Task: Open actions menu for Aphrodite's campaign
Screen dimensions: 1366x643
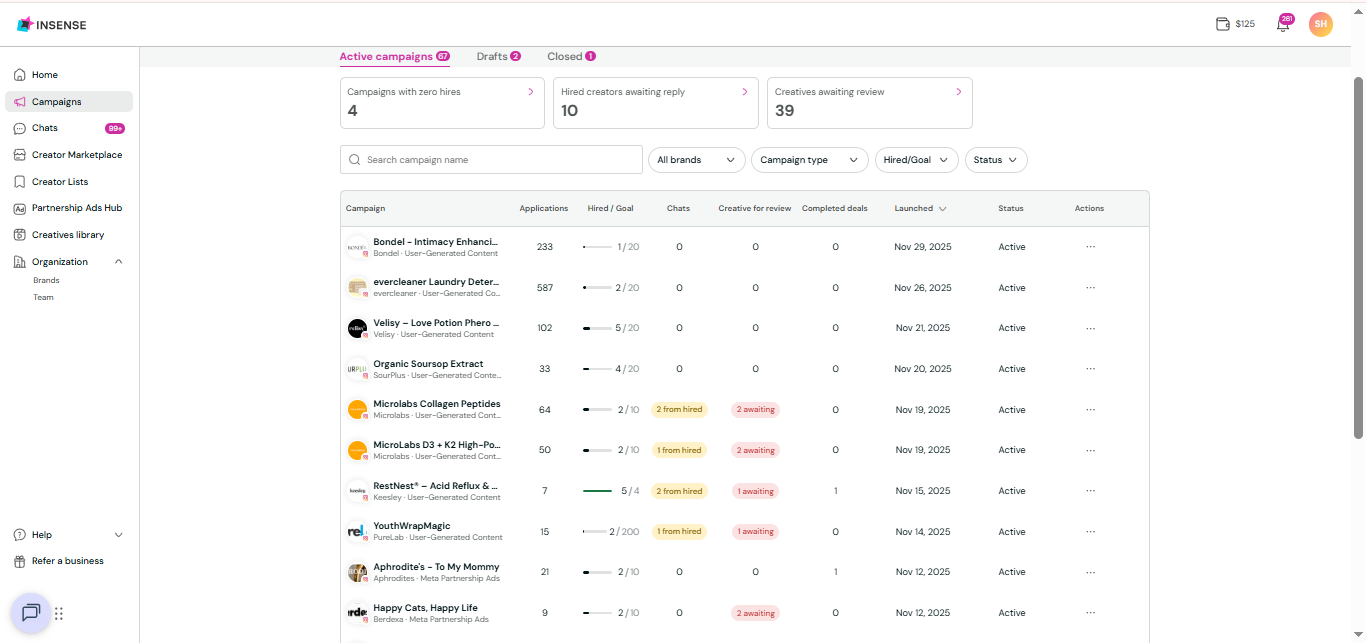Action: [1090, 572]
